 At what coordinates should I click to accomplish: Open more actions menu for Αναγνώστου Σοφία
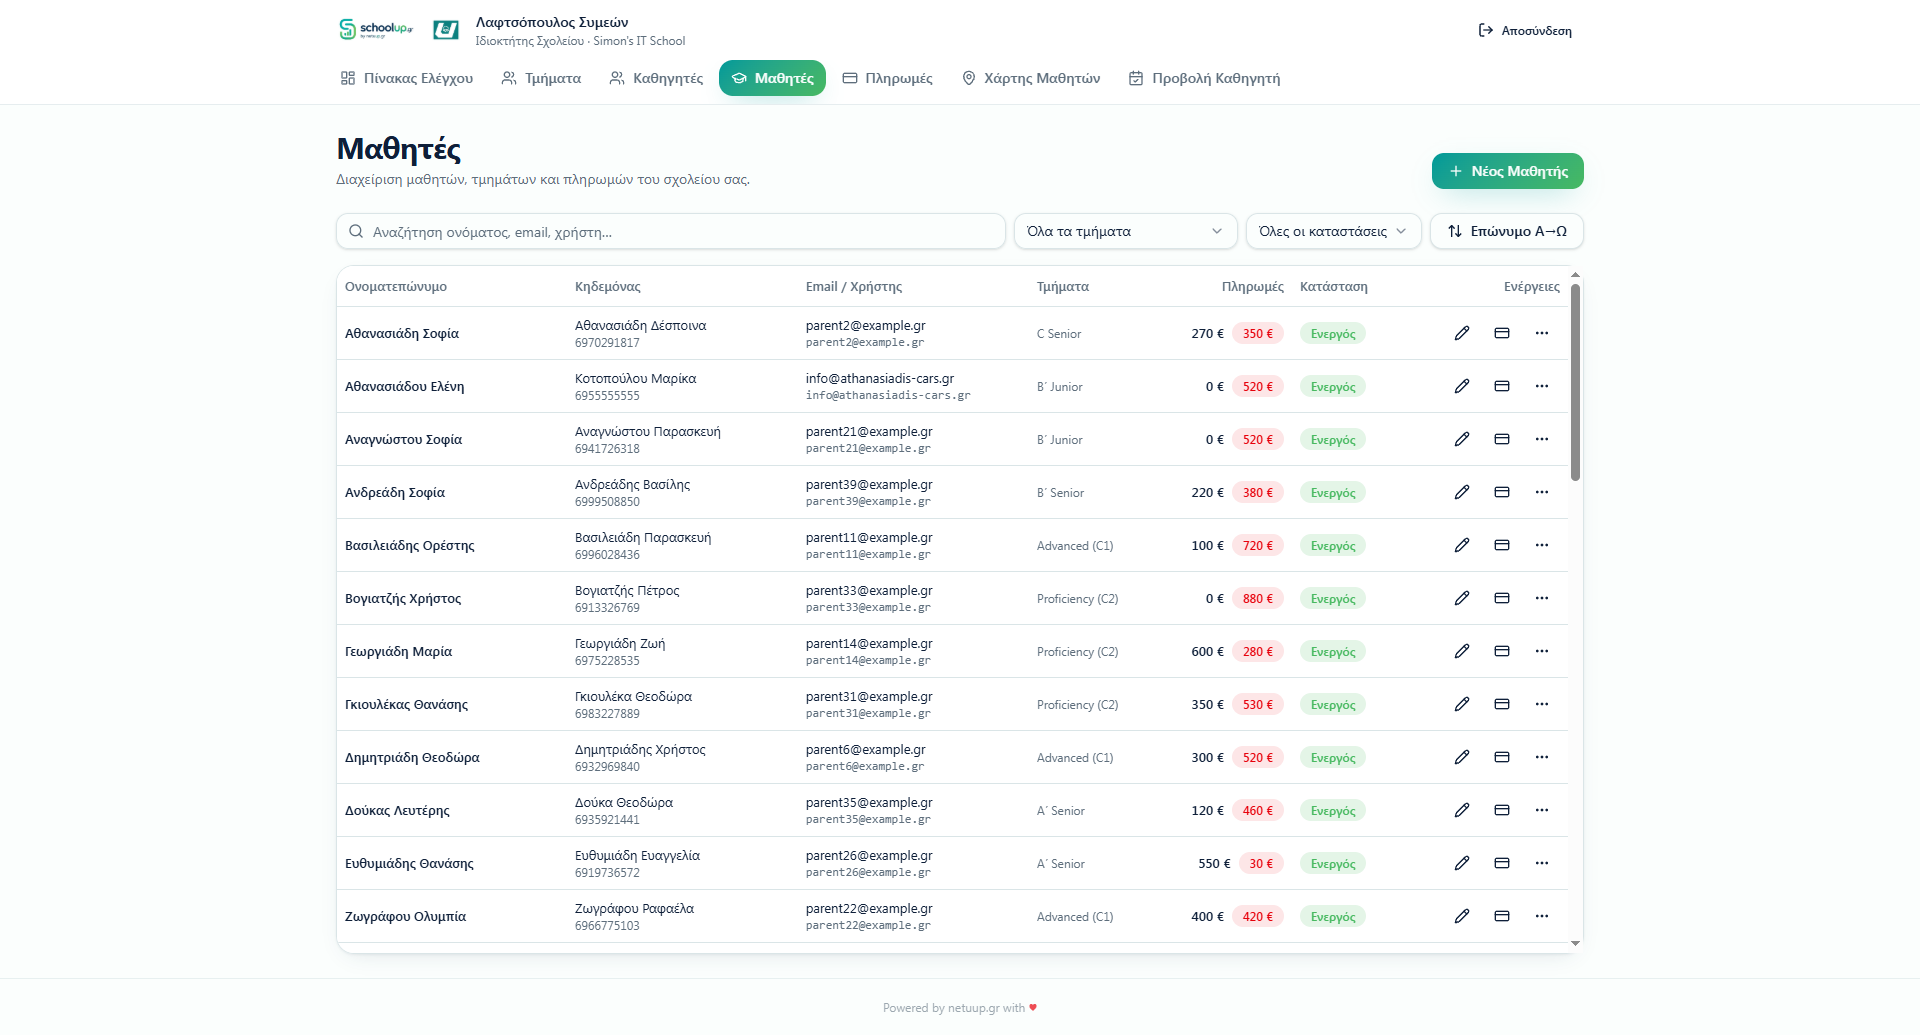(x=1542, y=439)
